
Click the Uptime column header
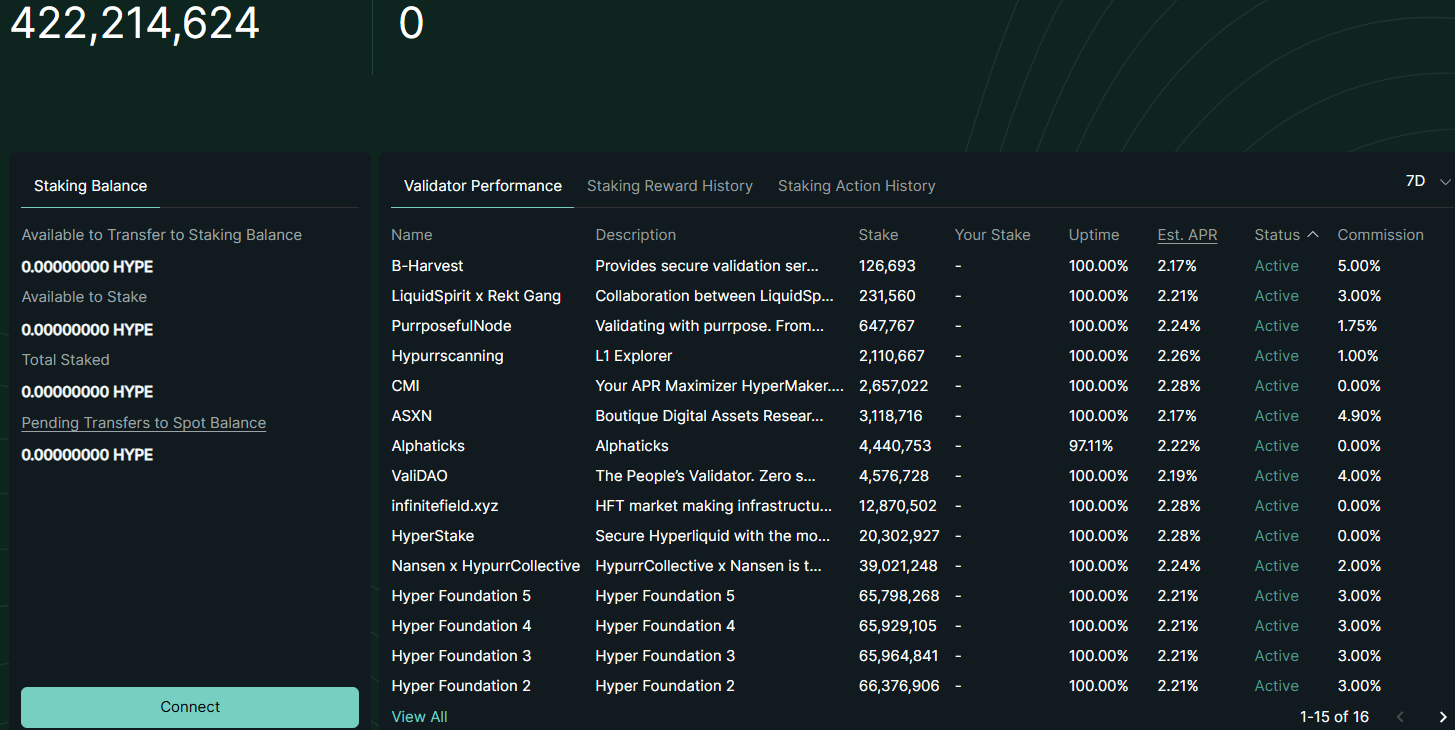point(1094,235)
